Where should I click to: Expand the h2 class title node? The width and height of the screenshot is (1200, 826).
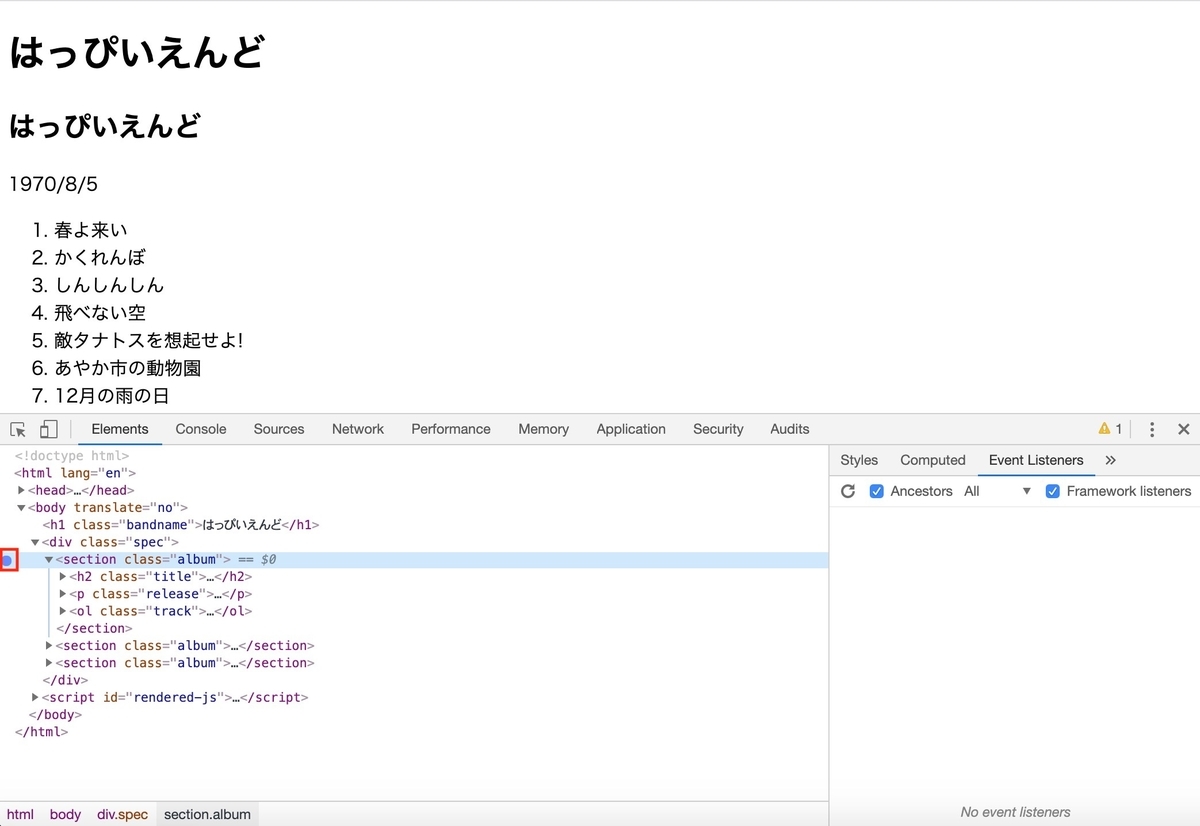pyautogui.click(x=63, y=576)
